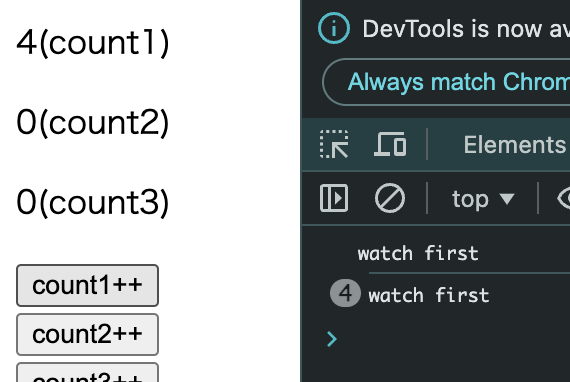Click the DevTools info circle icon
Viewport: 570px width, 382px height.
click(x=334, y=28)
